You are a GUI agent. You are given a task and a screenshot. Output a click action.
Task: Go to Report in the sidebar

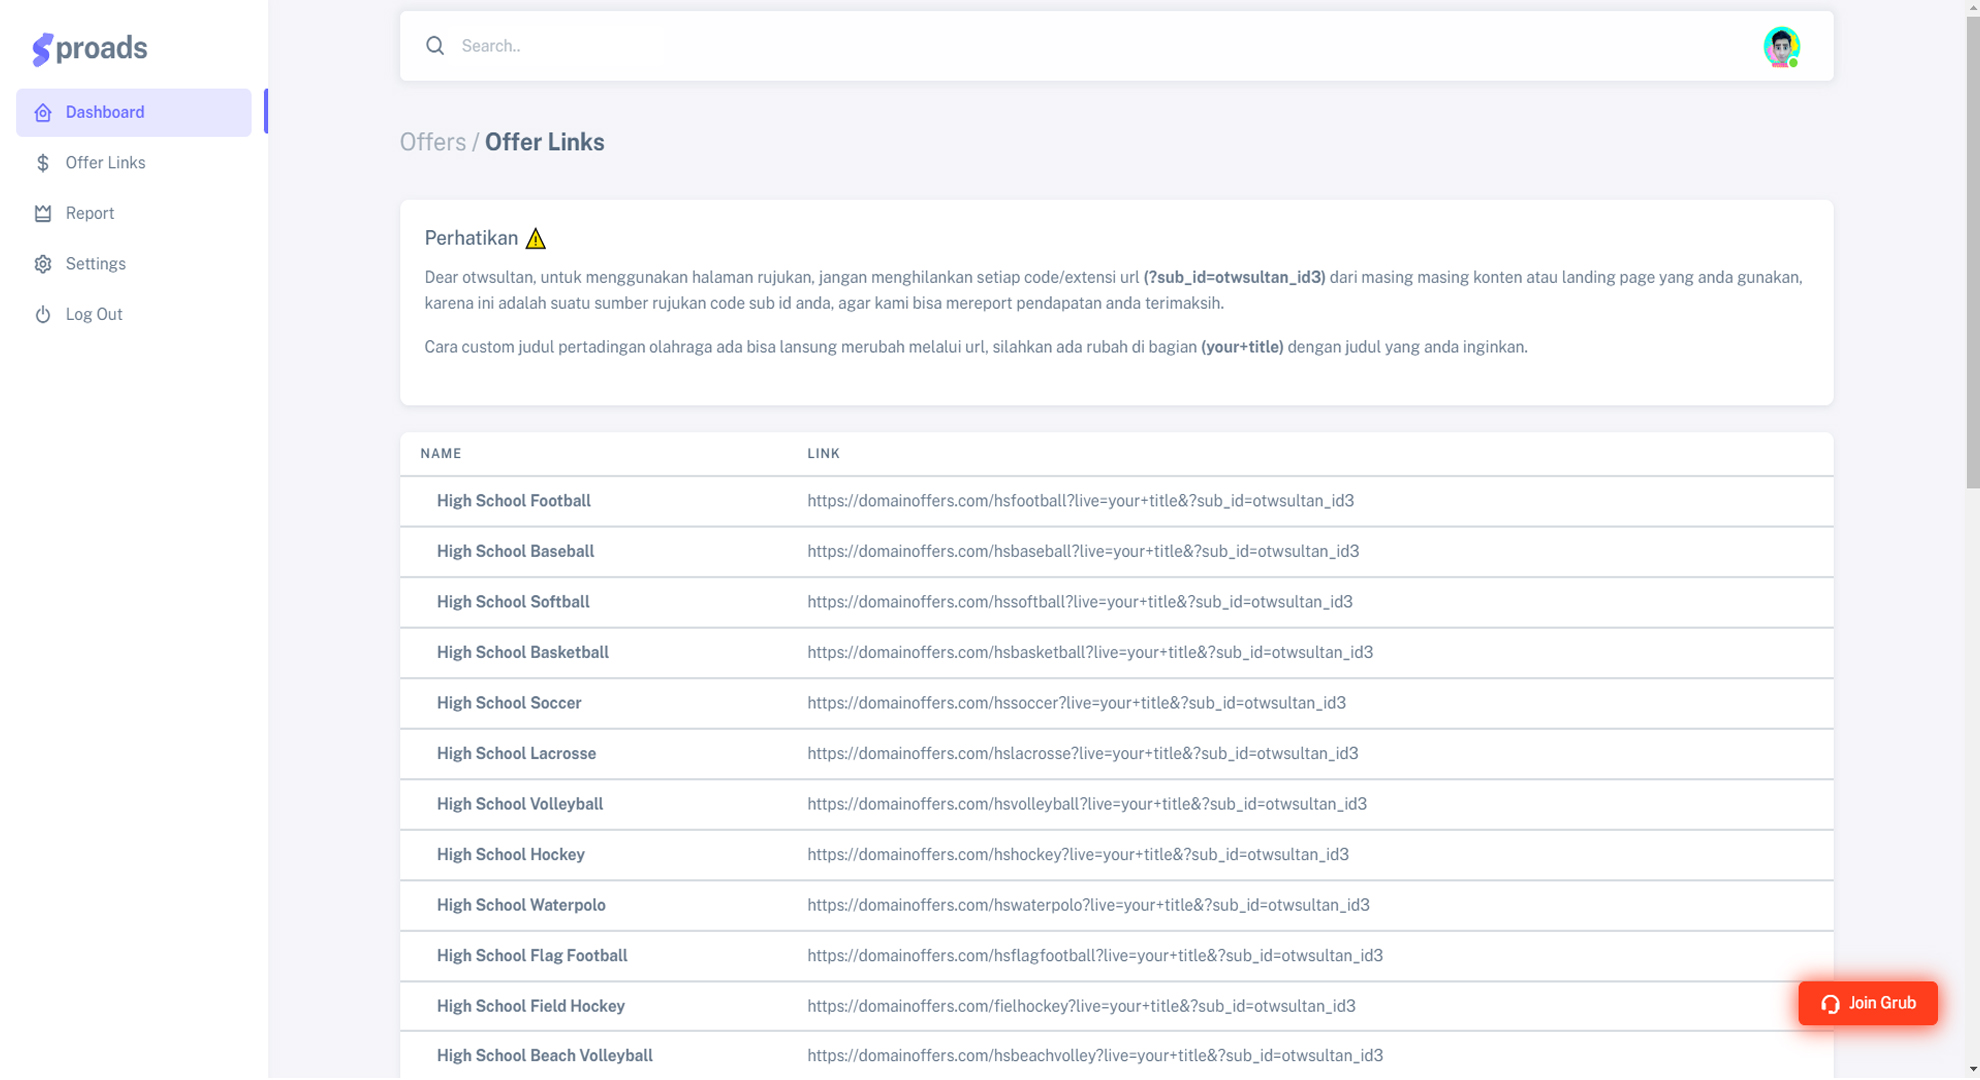click(90, 214)
